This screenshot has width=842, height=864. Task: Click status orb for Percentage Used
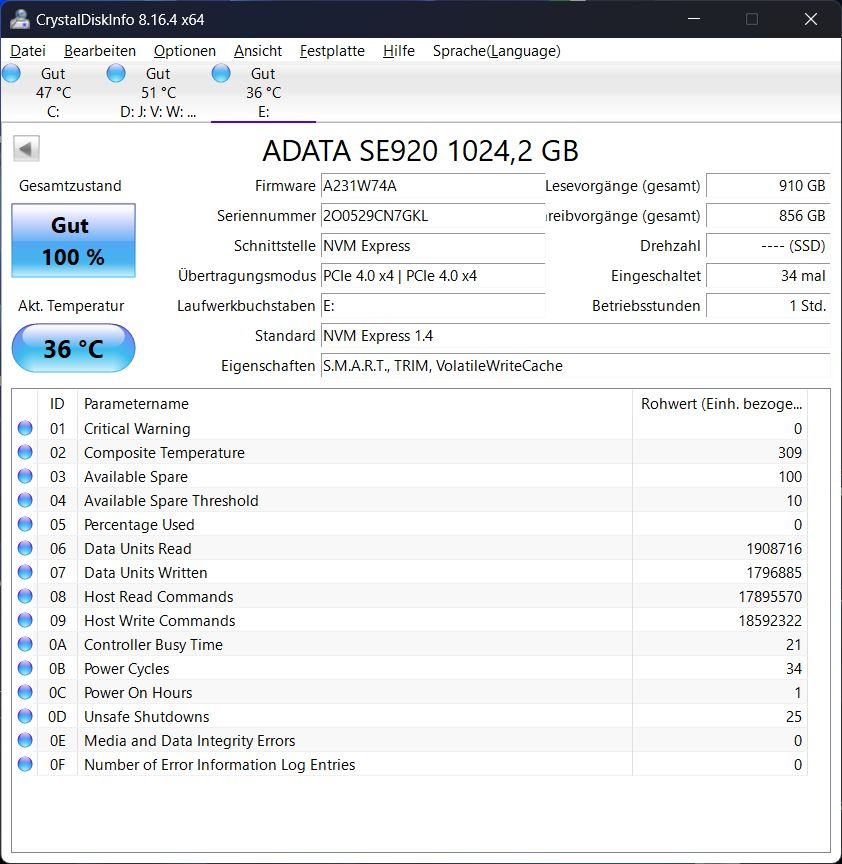tap(25, 525)
